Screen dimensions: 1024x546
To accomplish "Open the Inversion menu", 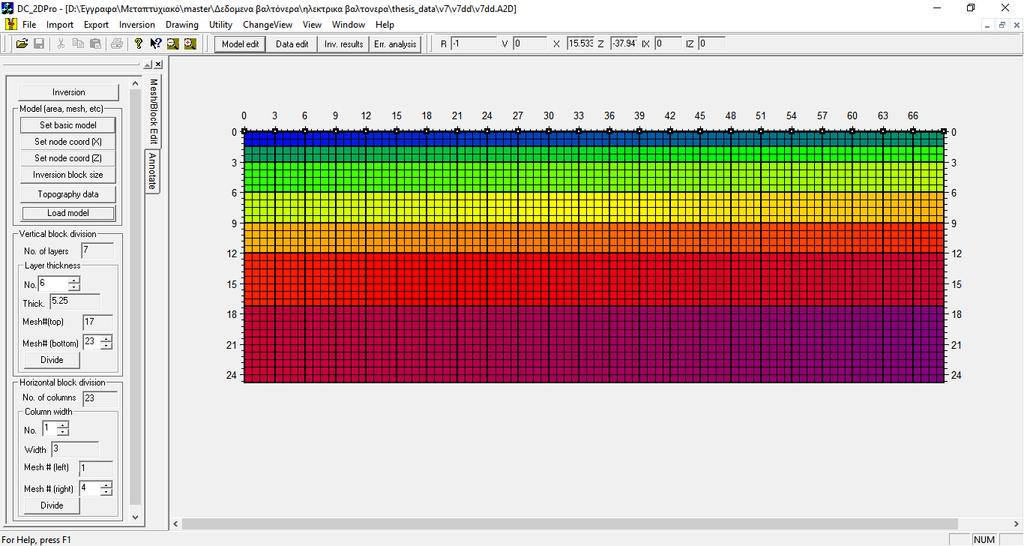I will [x=137, y=24].
